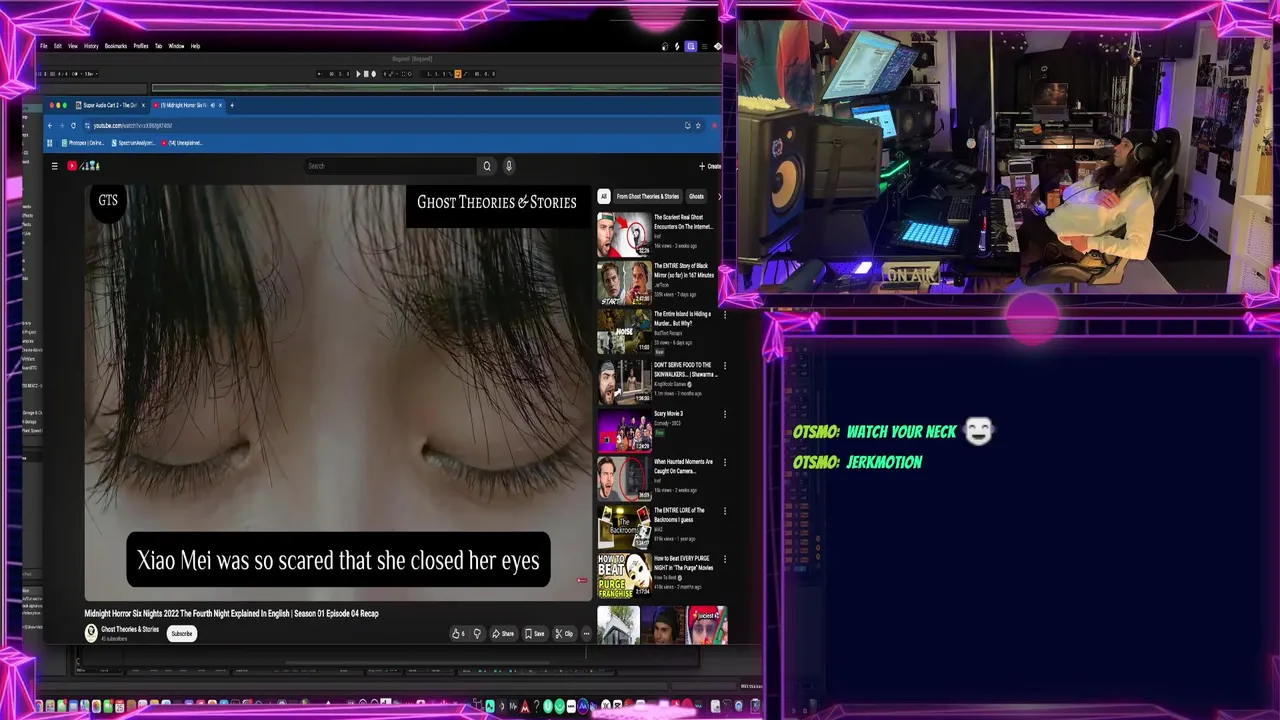Activate voice search microphone on YouTube
This screenshot has width=1280, height=720.
click(508, 166)
